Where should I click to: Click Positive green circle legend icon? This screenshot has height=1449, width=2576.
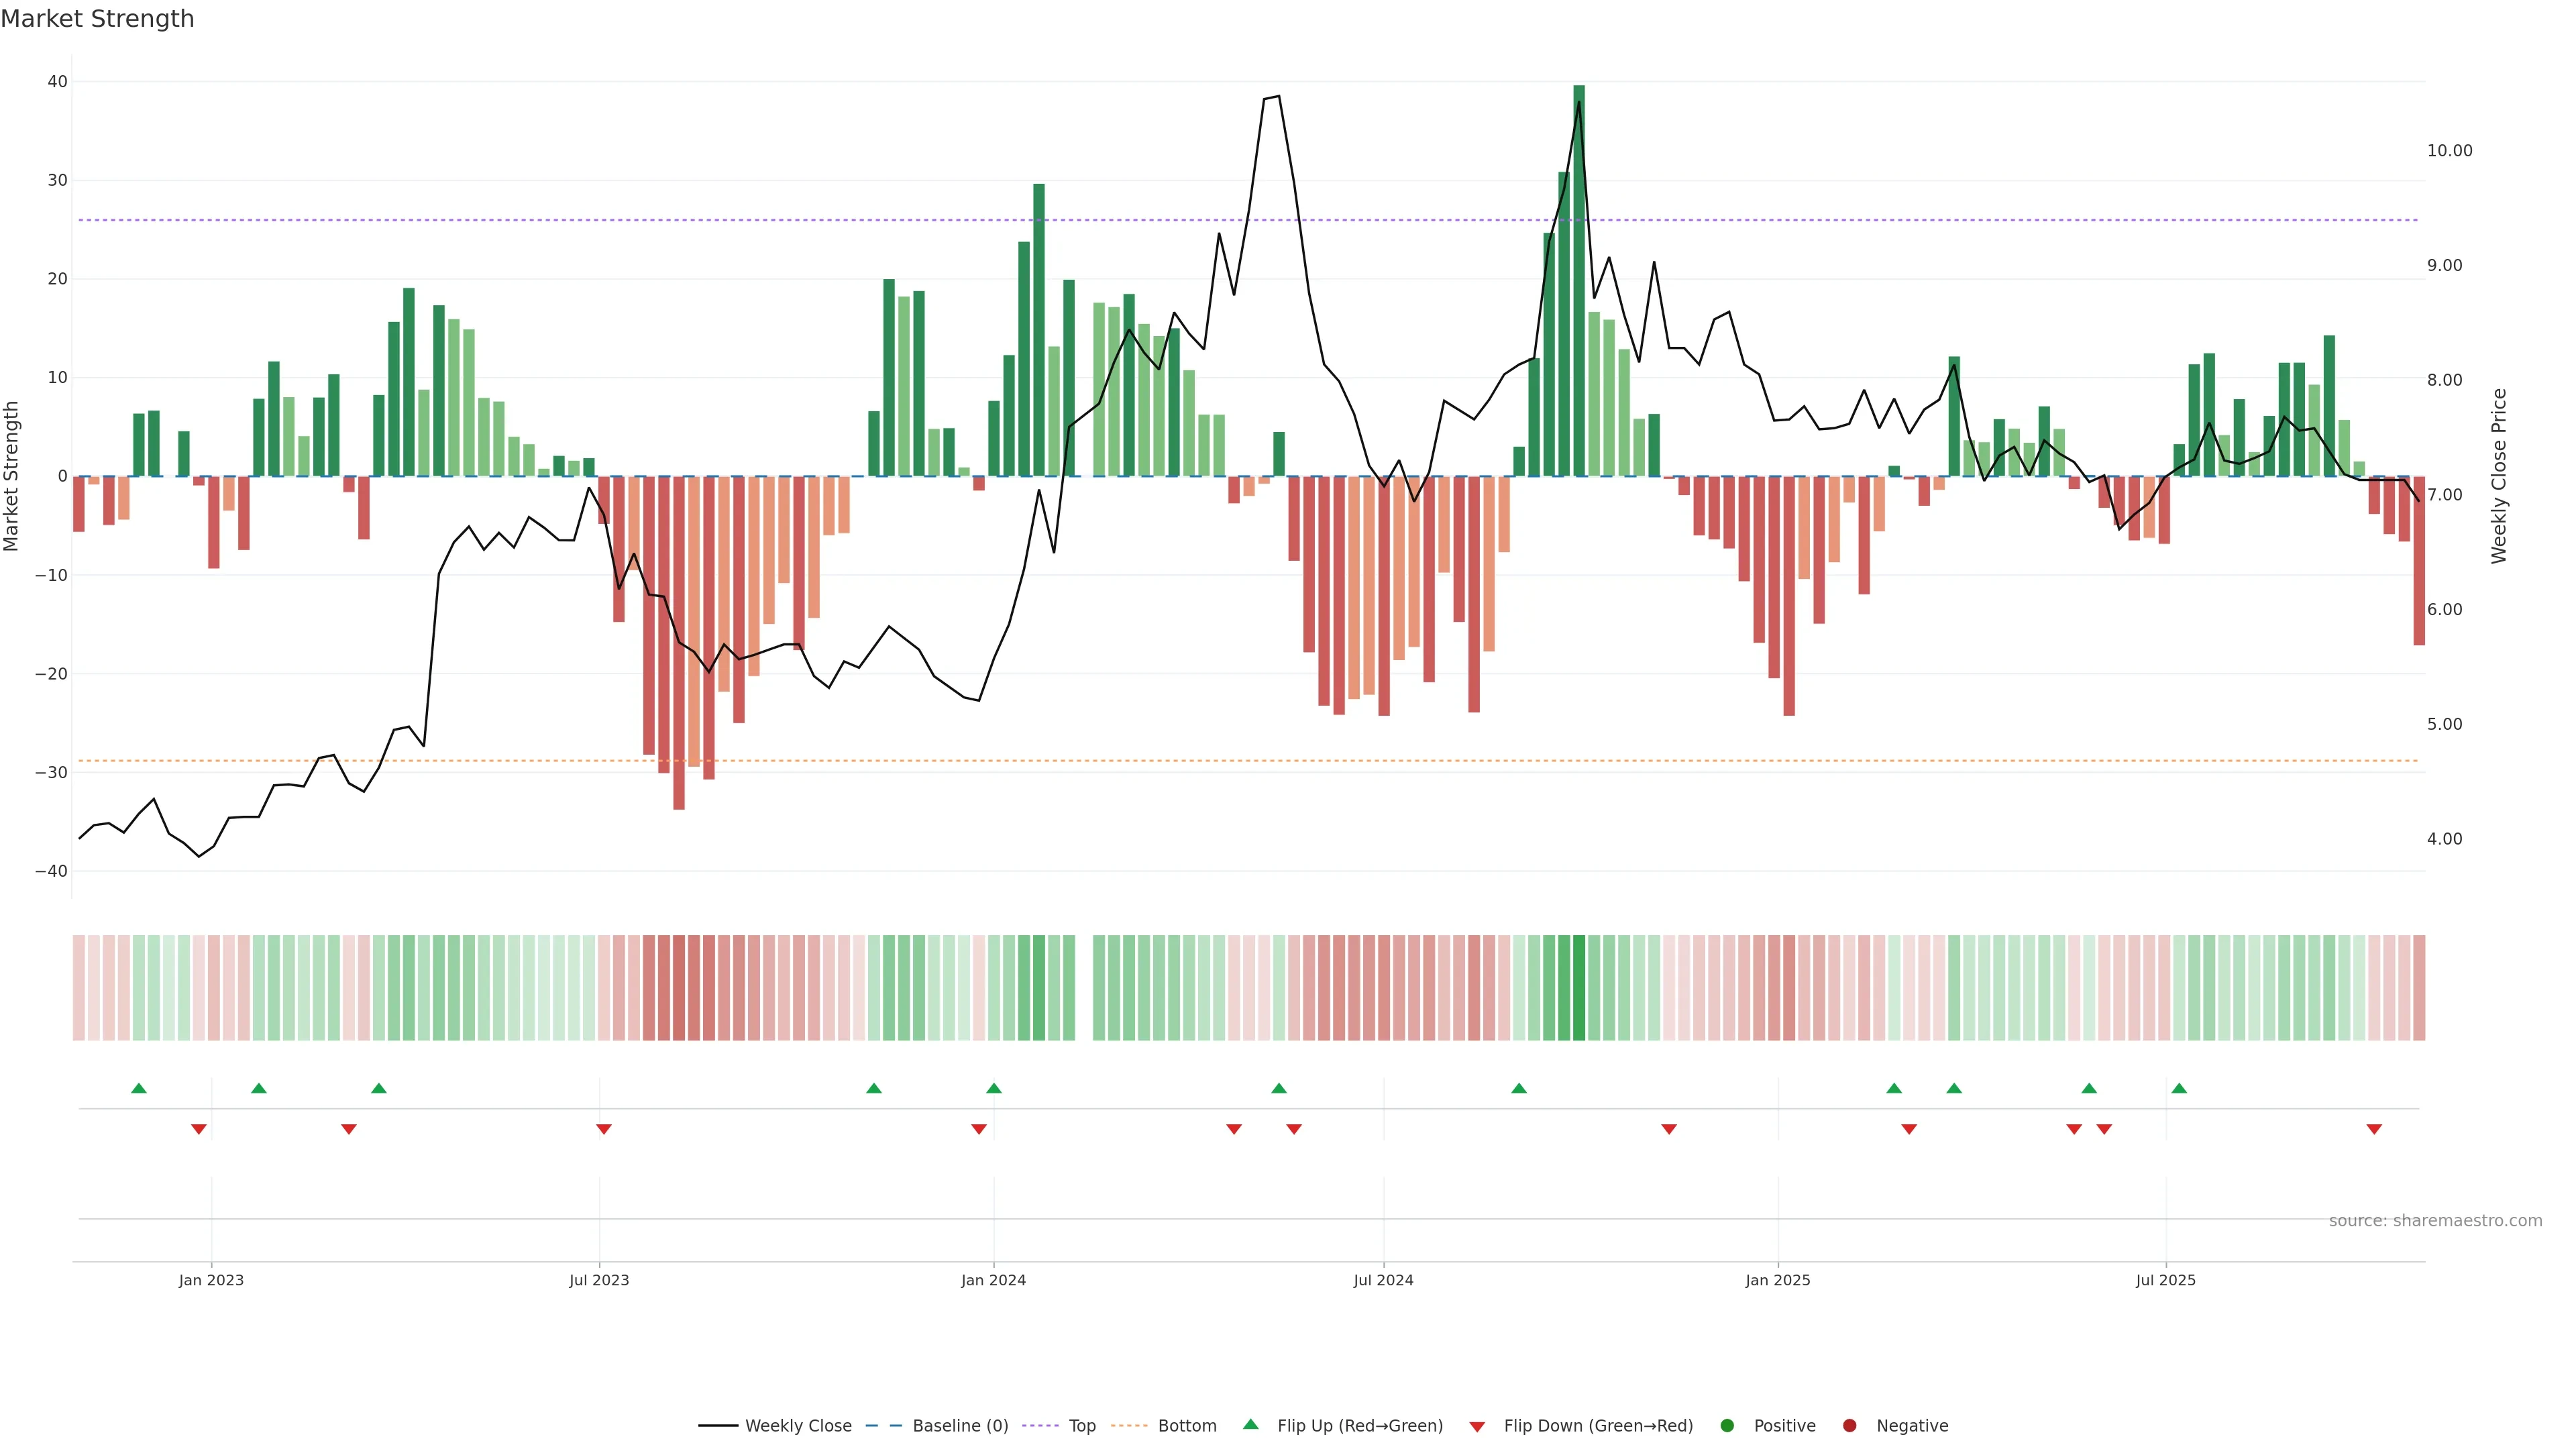(1726, 1425)
